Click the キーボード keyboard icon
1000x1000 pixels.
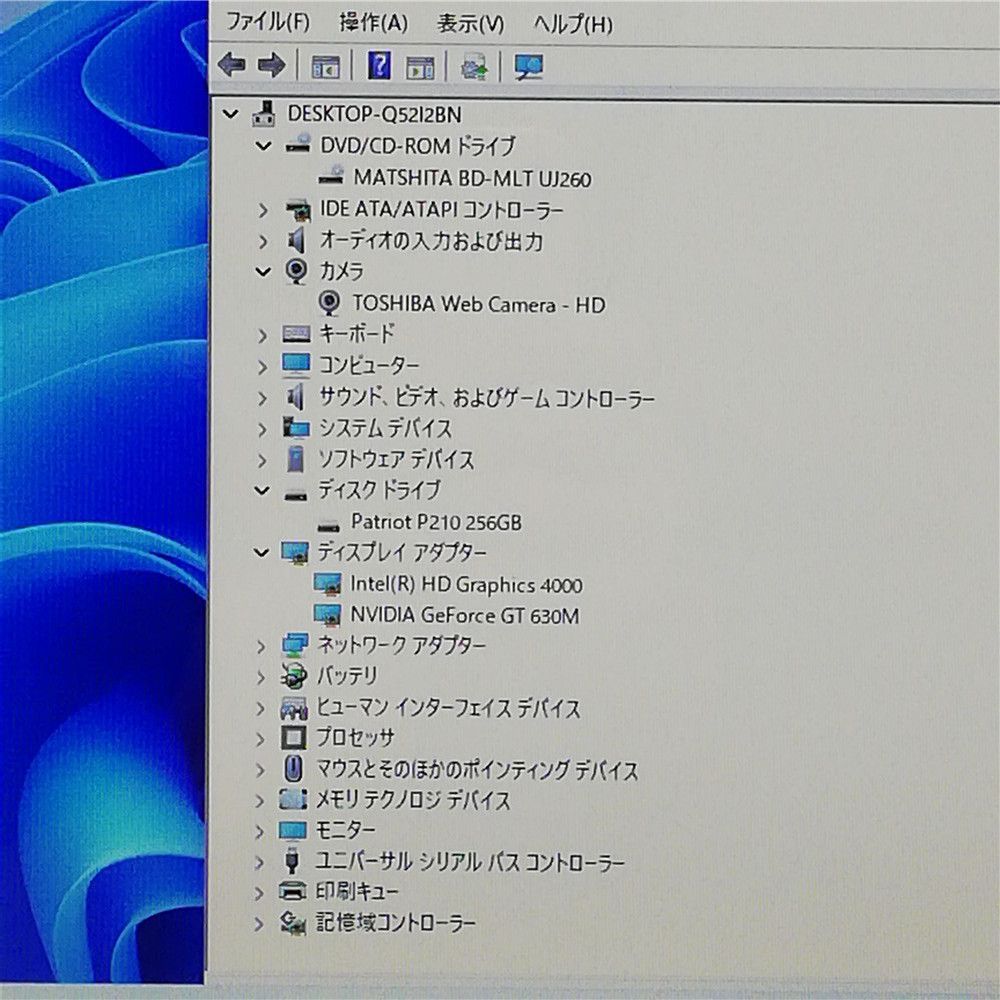[x=297, y=334]
